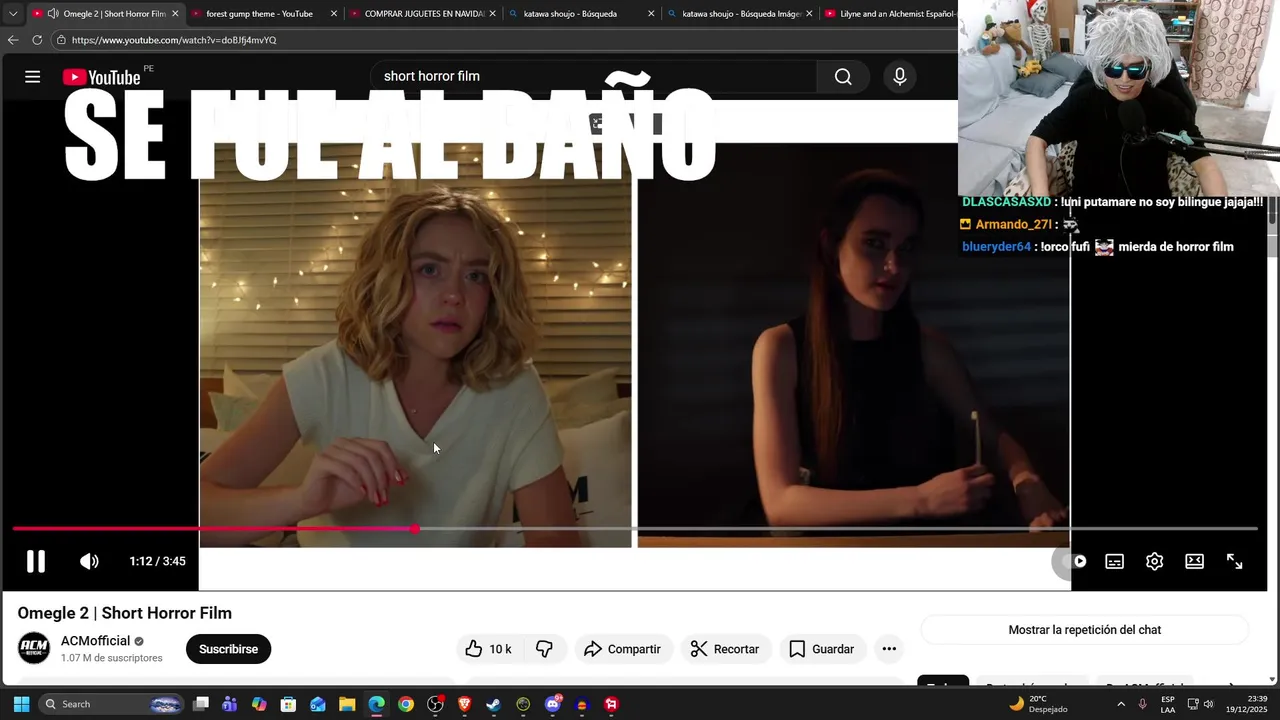Launch Microsoft Teams from the taskbar
The height and width of the screenshot is (720, 1280).
(x=230, y=704)
